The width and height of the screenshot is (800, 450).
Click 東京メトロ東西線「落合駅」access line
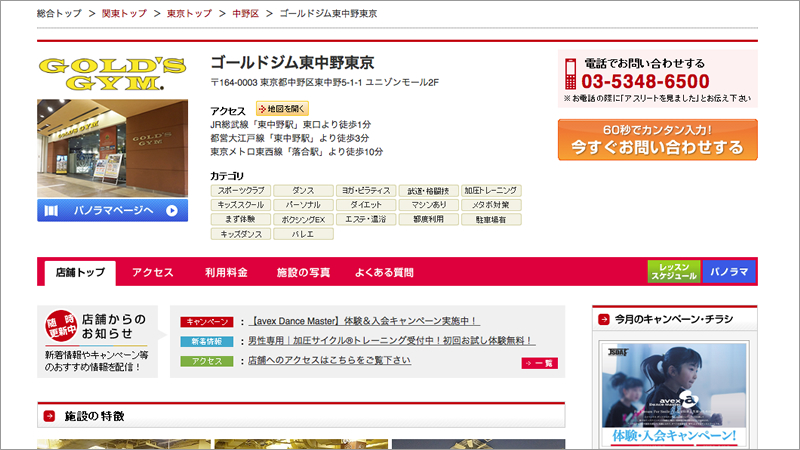point(297,152)
